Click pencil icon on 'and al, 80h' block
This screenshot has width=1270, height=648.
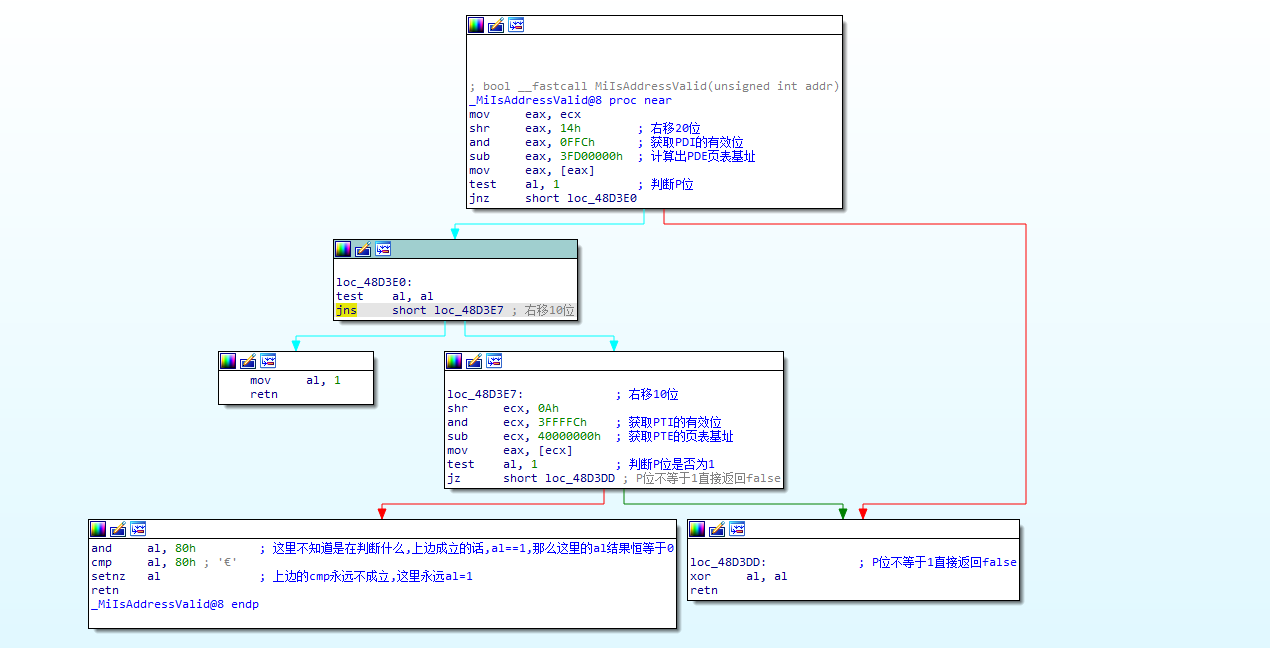coord(118,529)
